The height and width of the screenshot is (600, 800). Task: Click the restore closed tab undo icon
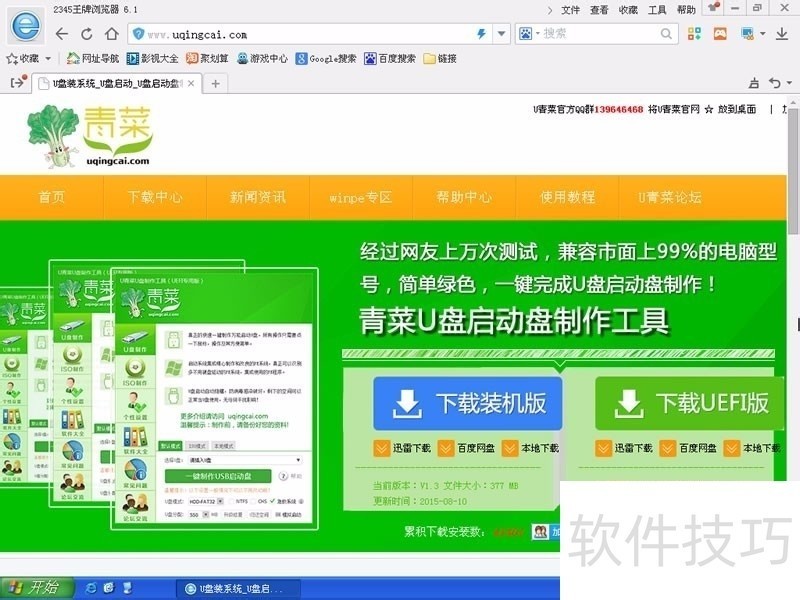[775, 83]
